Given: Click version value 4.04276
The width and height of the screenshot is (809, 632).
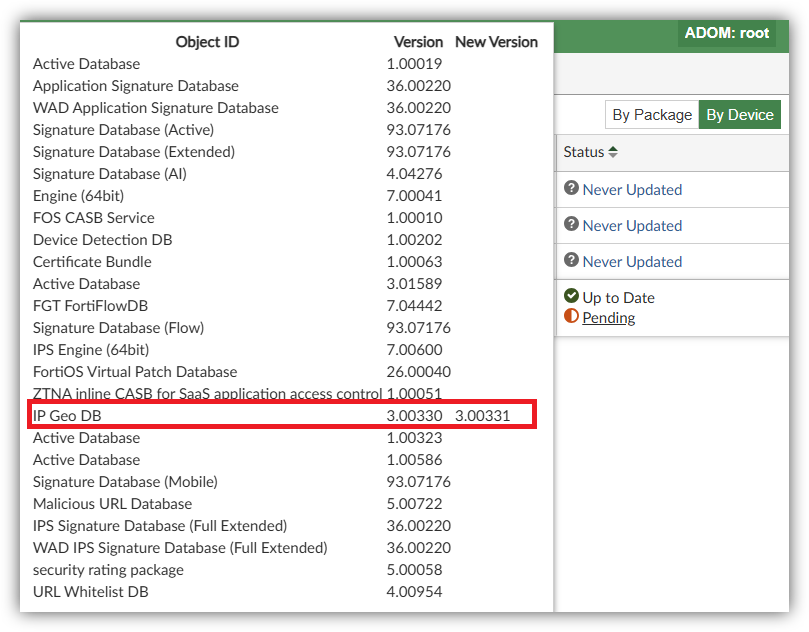Looking at the screenshot, I should [414, 174].
